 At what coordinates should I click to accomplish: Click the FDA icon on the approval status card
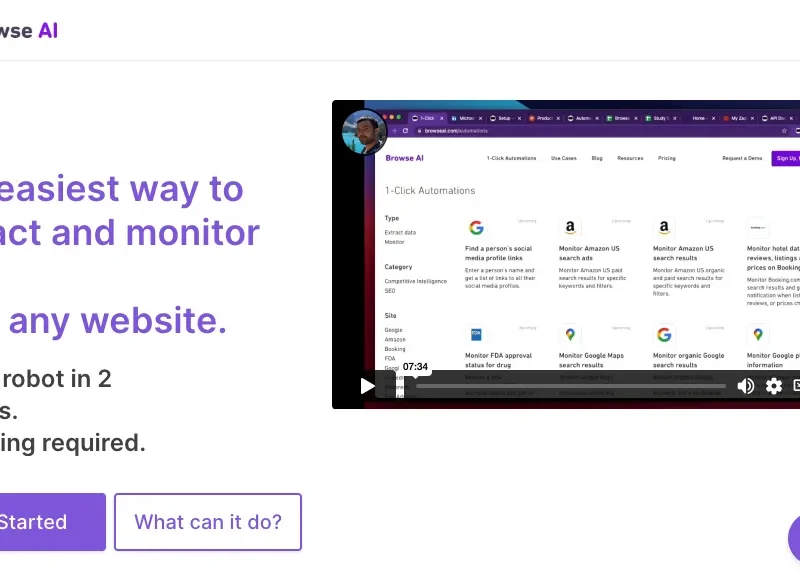click(x=476, y=334)
